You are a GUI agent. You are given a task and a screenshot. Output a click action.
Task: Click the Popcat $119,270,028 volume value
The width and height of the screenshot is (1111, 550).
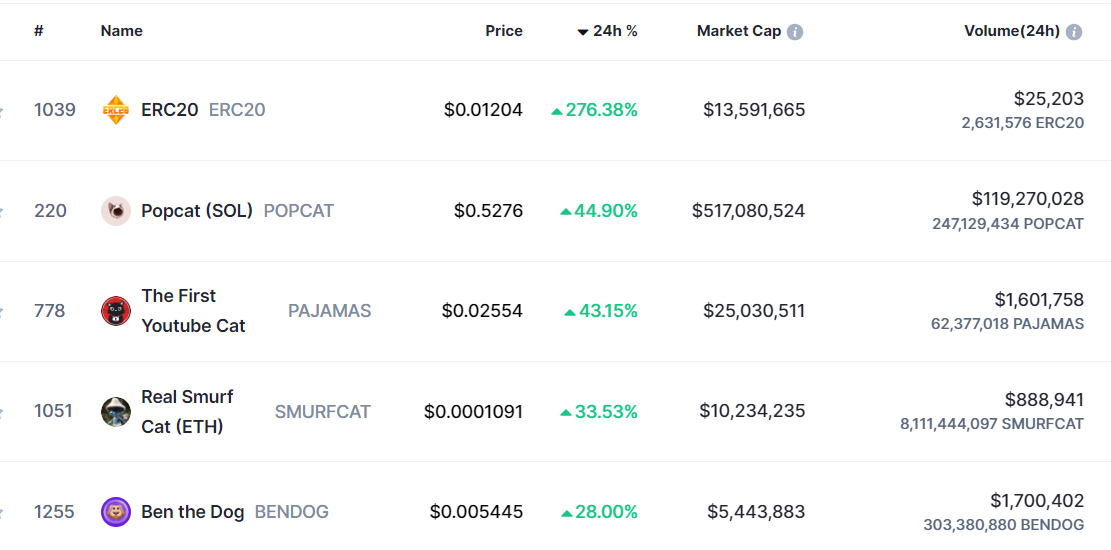[x=1027, y=199]
